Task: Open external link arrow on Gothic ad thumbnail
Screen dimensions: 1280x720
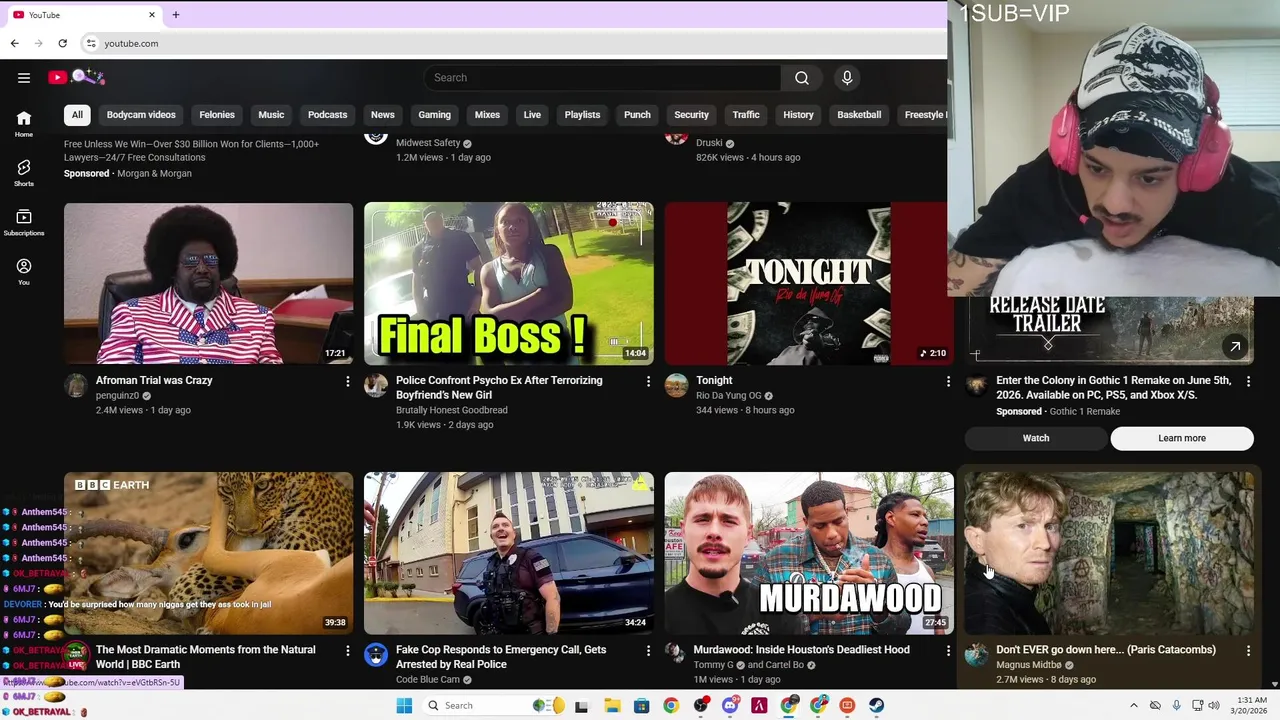Action: (1235, 347)
